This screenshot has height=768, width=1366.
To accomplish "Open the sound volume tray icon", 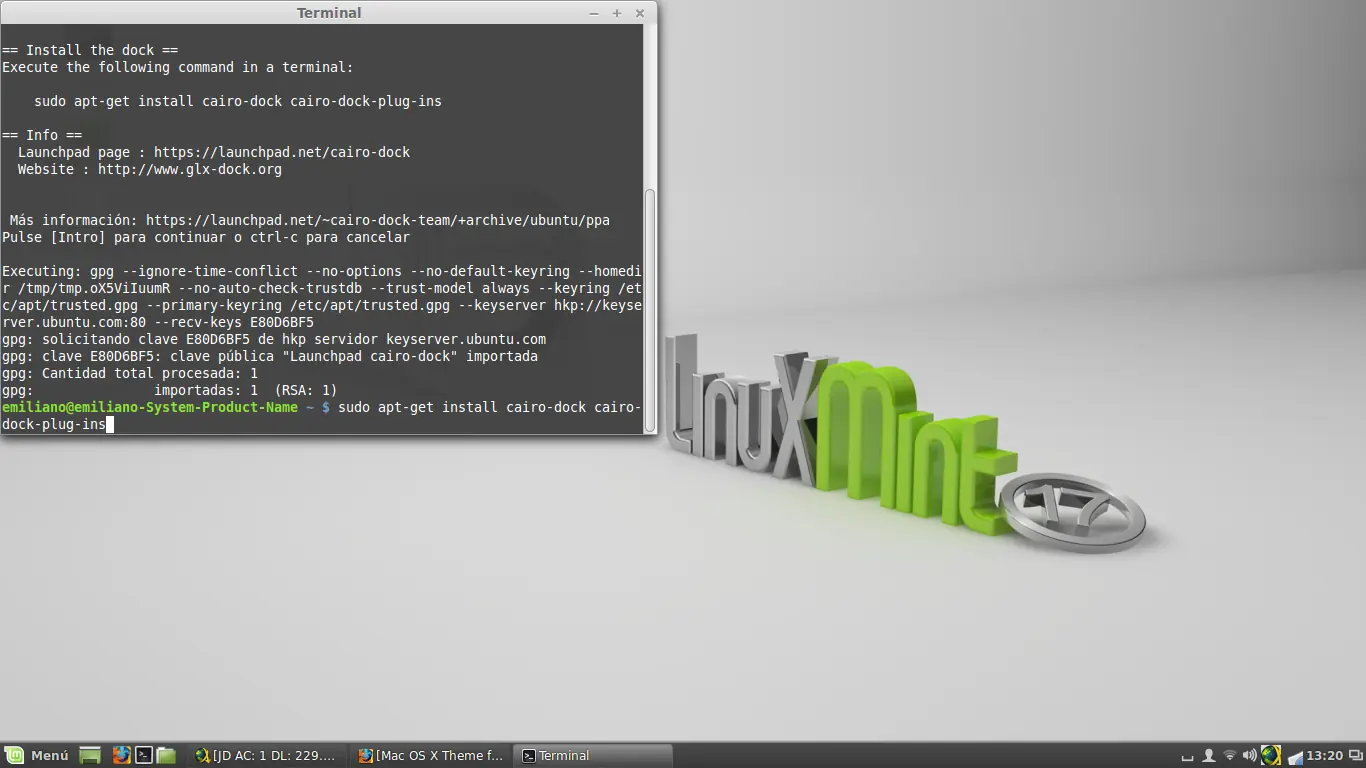I will point(1250,755).
